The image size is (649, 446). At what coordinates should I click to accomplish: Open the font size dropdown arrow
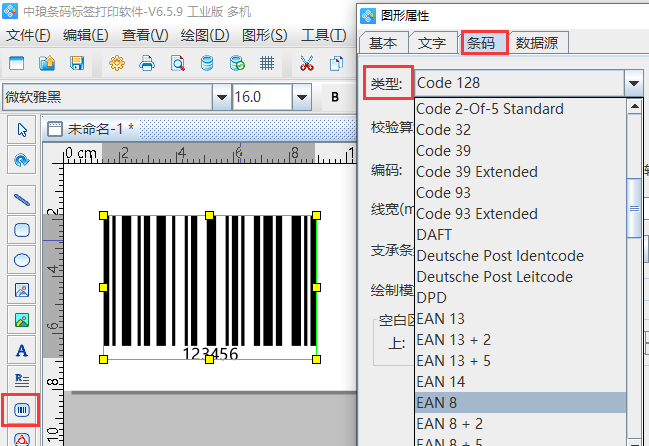coord(302,97)
